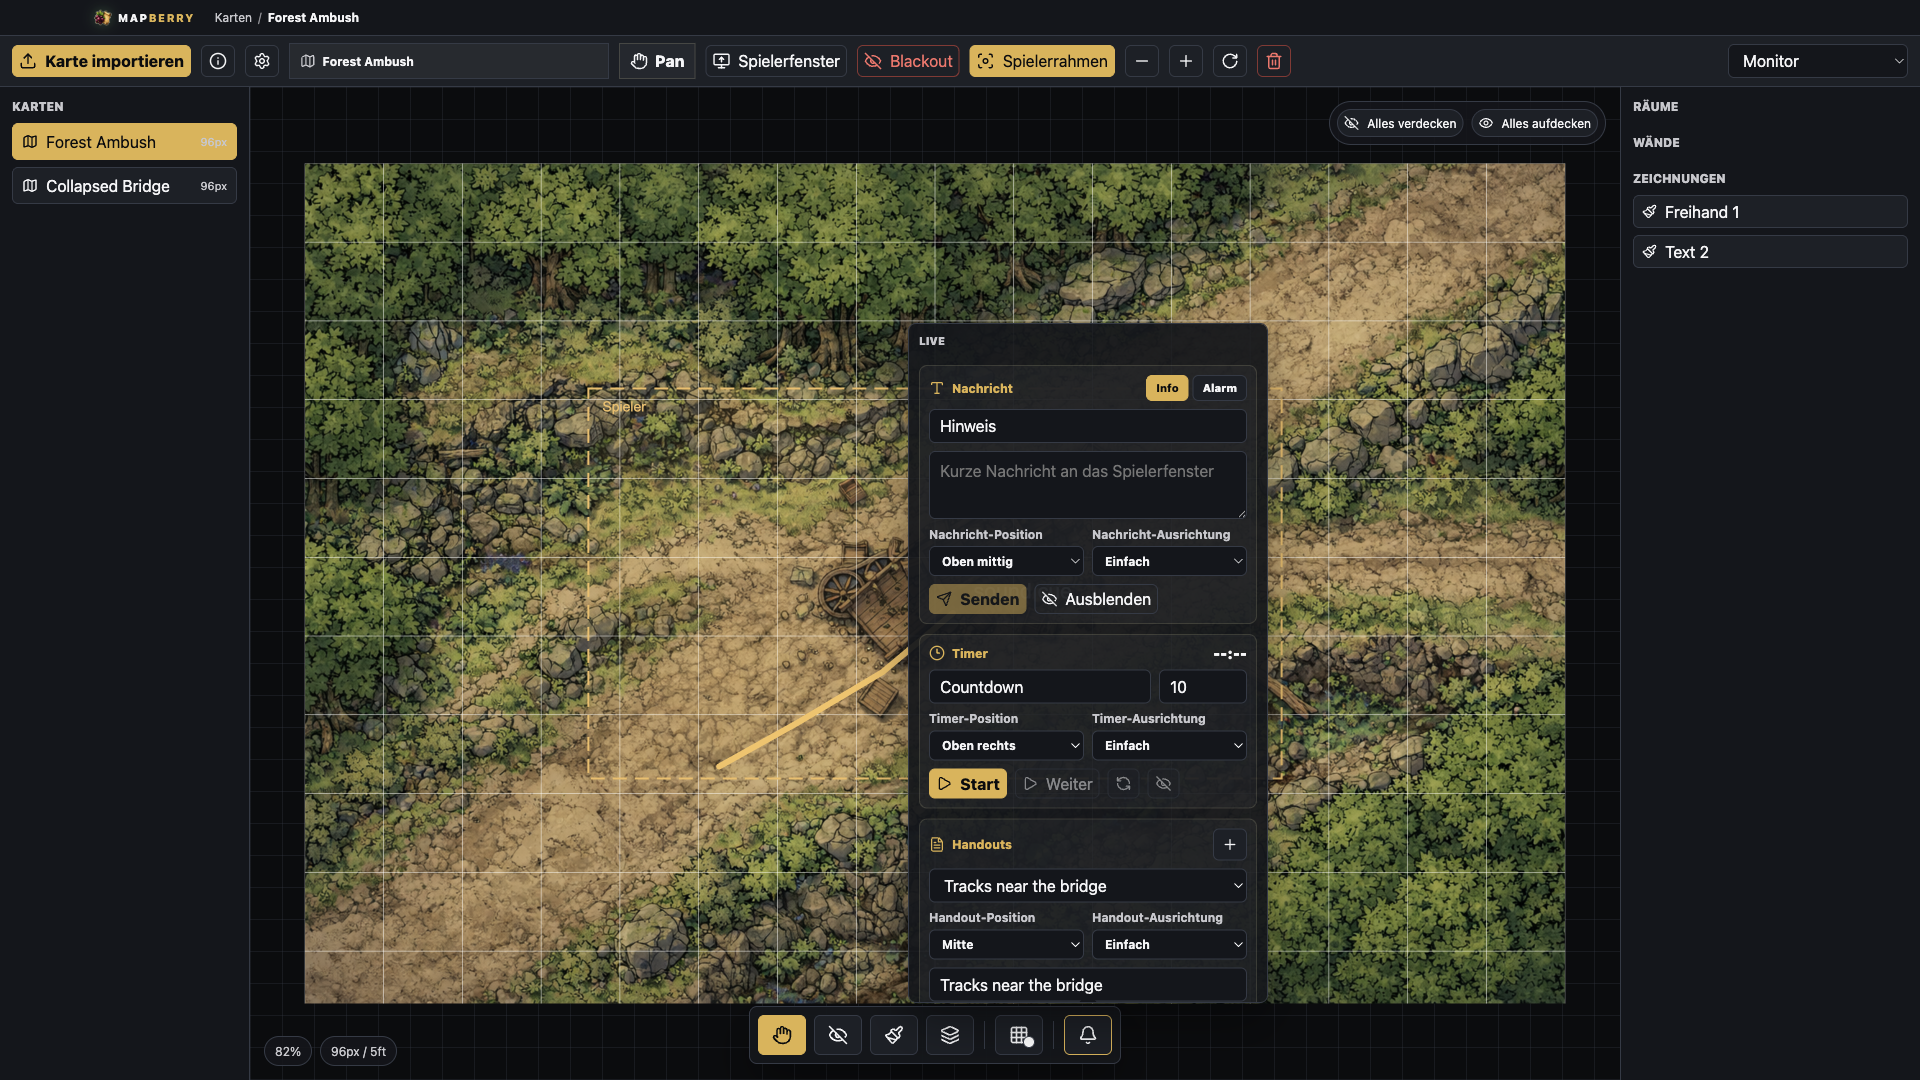Click Weiter to resume the timer

point(1058,784)
